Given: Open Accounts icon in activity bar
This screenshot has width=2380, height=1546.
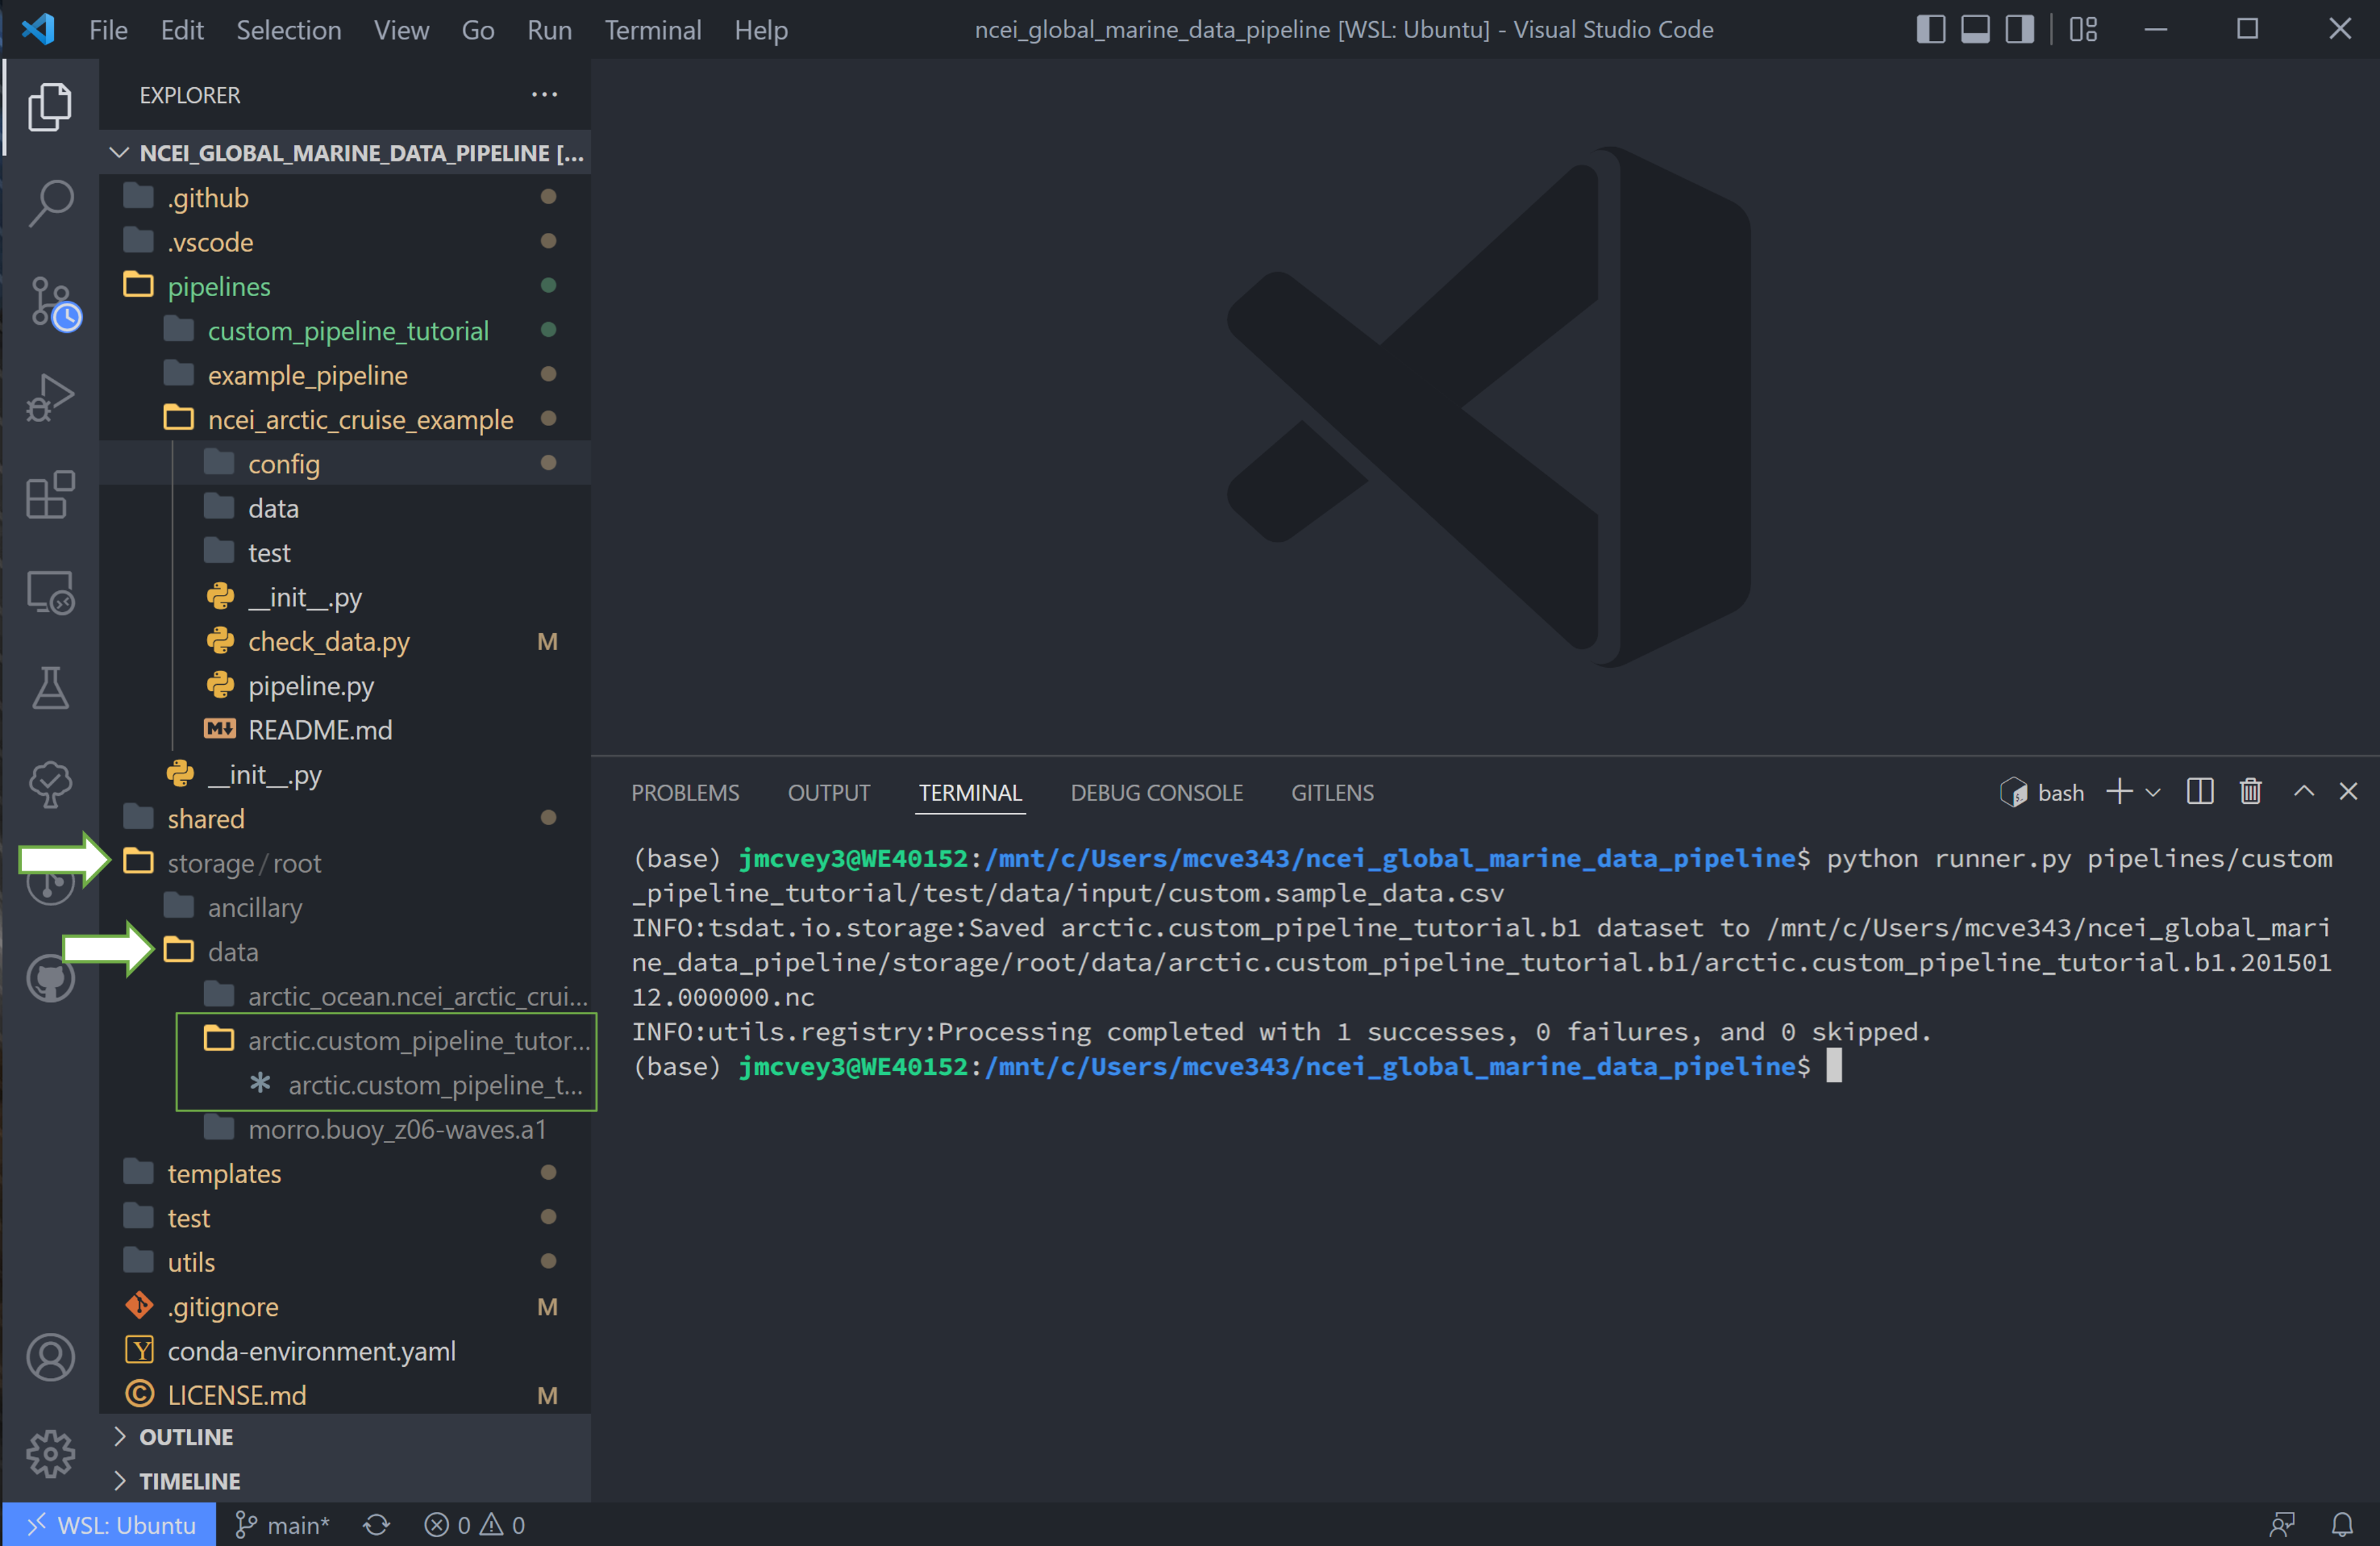Looking at the screenshot, I should (x=50, y=1357).
